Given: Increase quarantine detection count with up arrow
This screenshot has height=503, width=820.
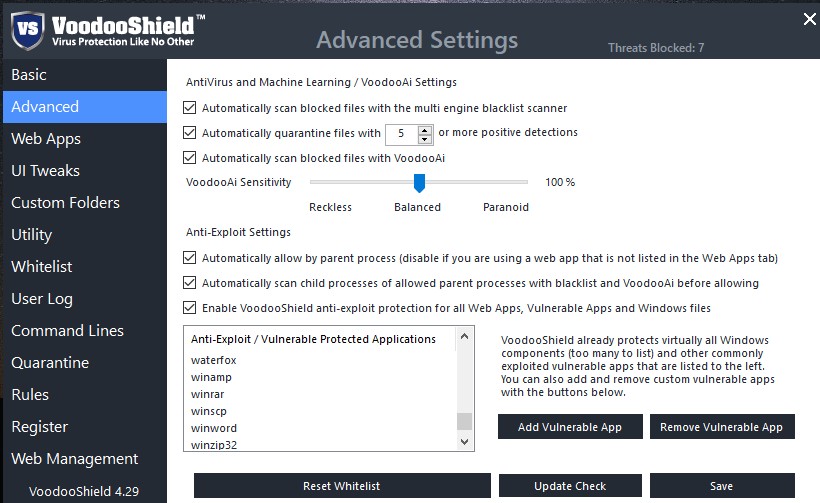Looking at the screenshot, I should 425,129.
